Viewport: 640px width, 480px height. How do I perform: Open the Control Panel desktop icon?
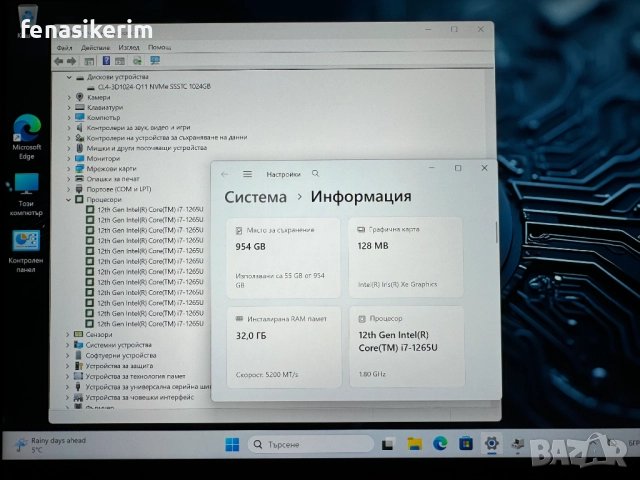(26, 246)
